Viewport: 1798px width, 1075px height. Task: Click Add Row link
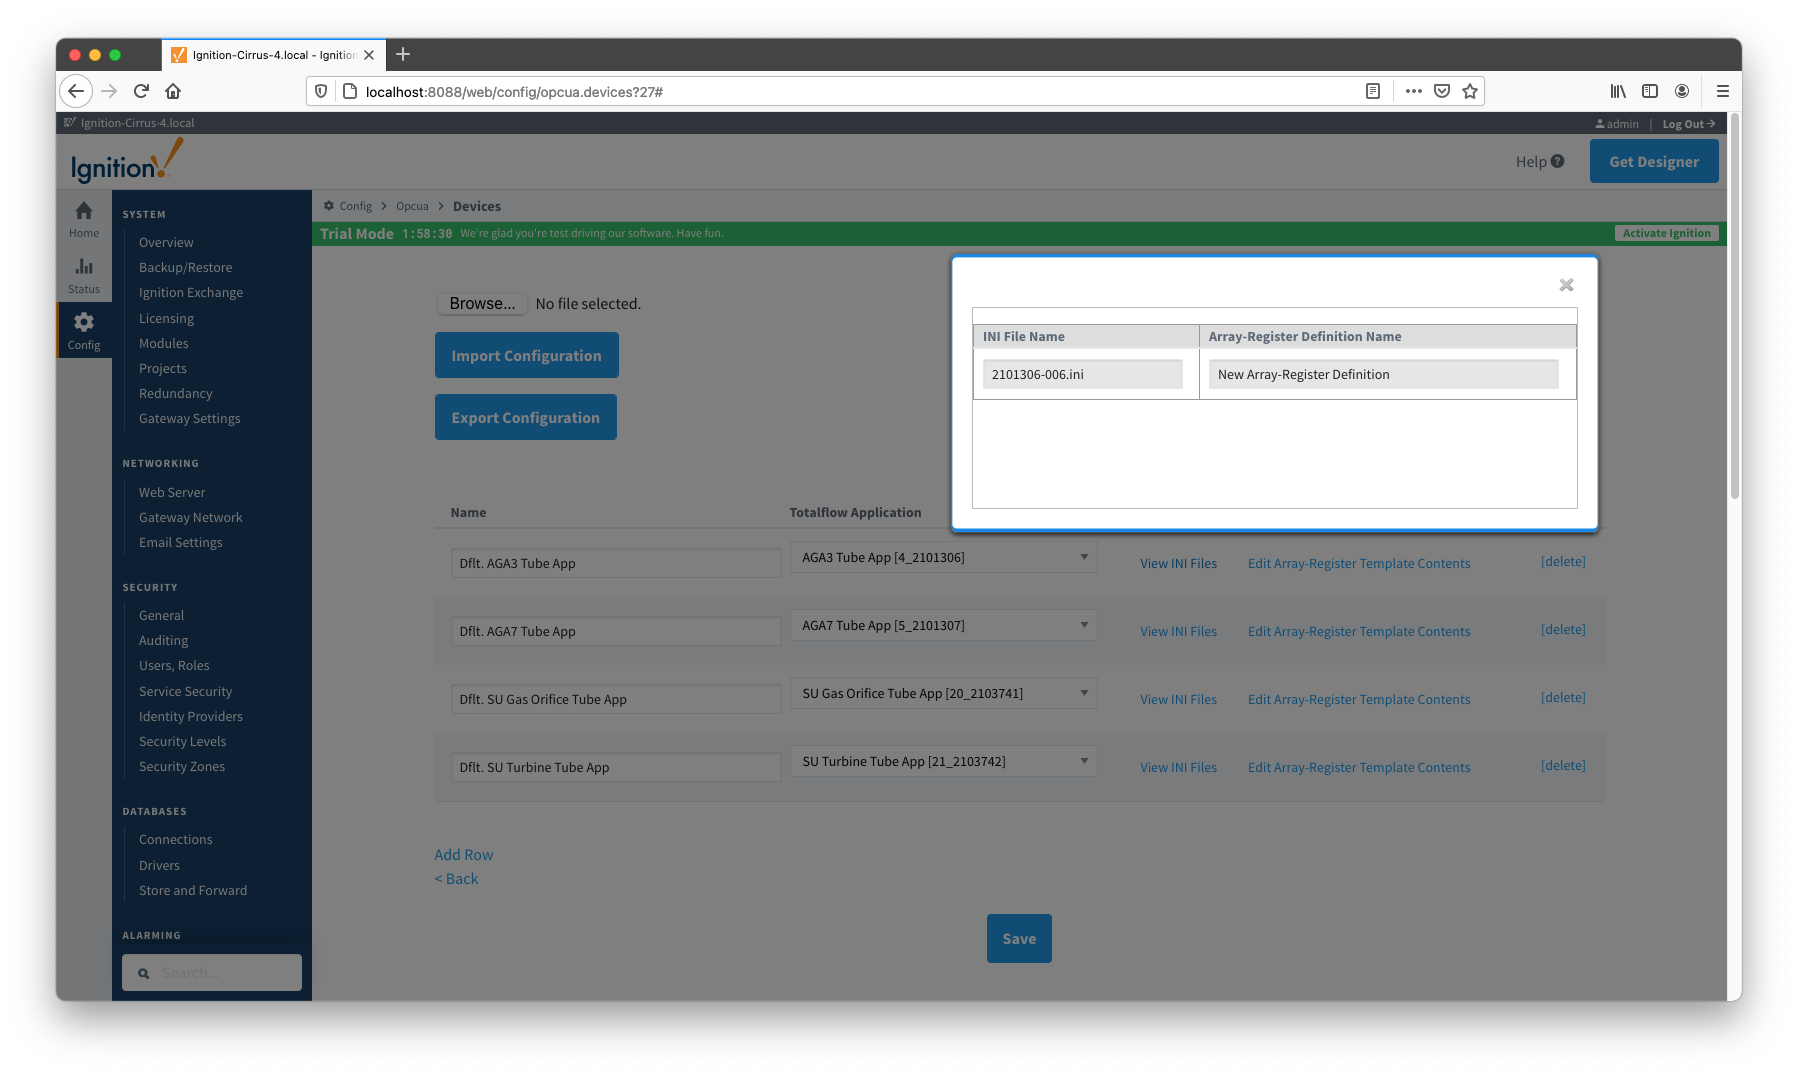[463, 854]
